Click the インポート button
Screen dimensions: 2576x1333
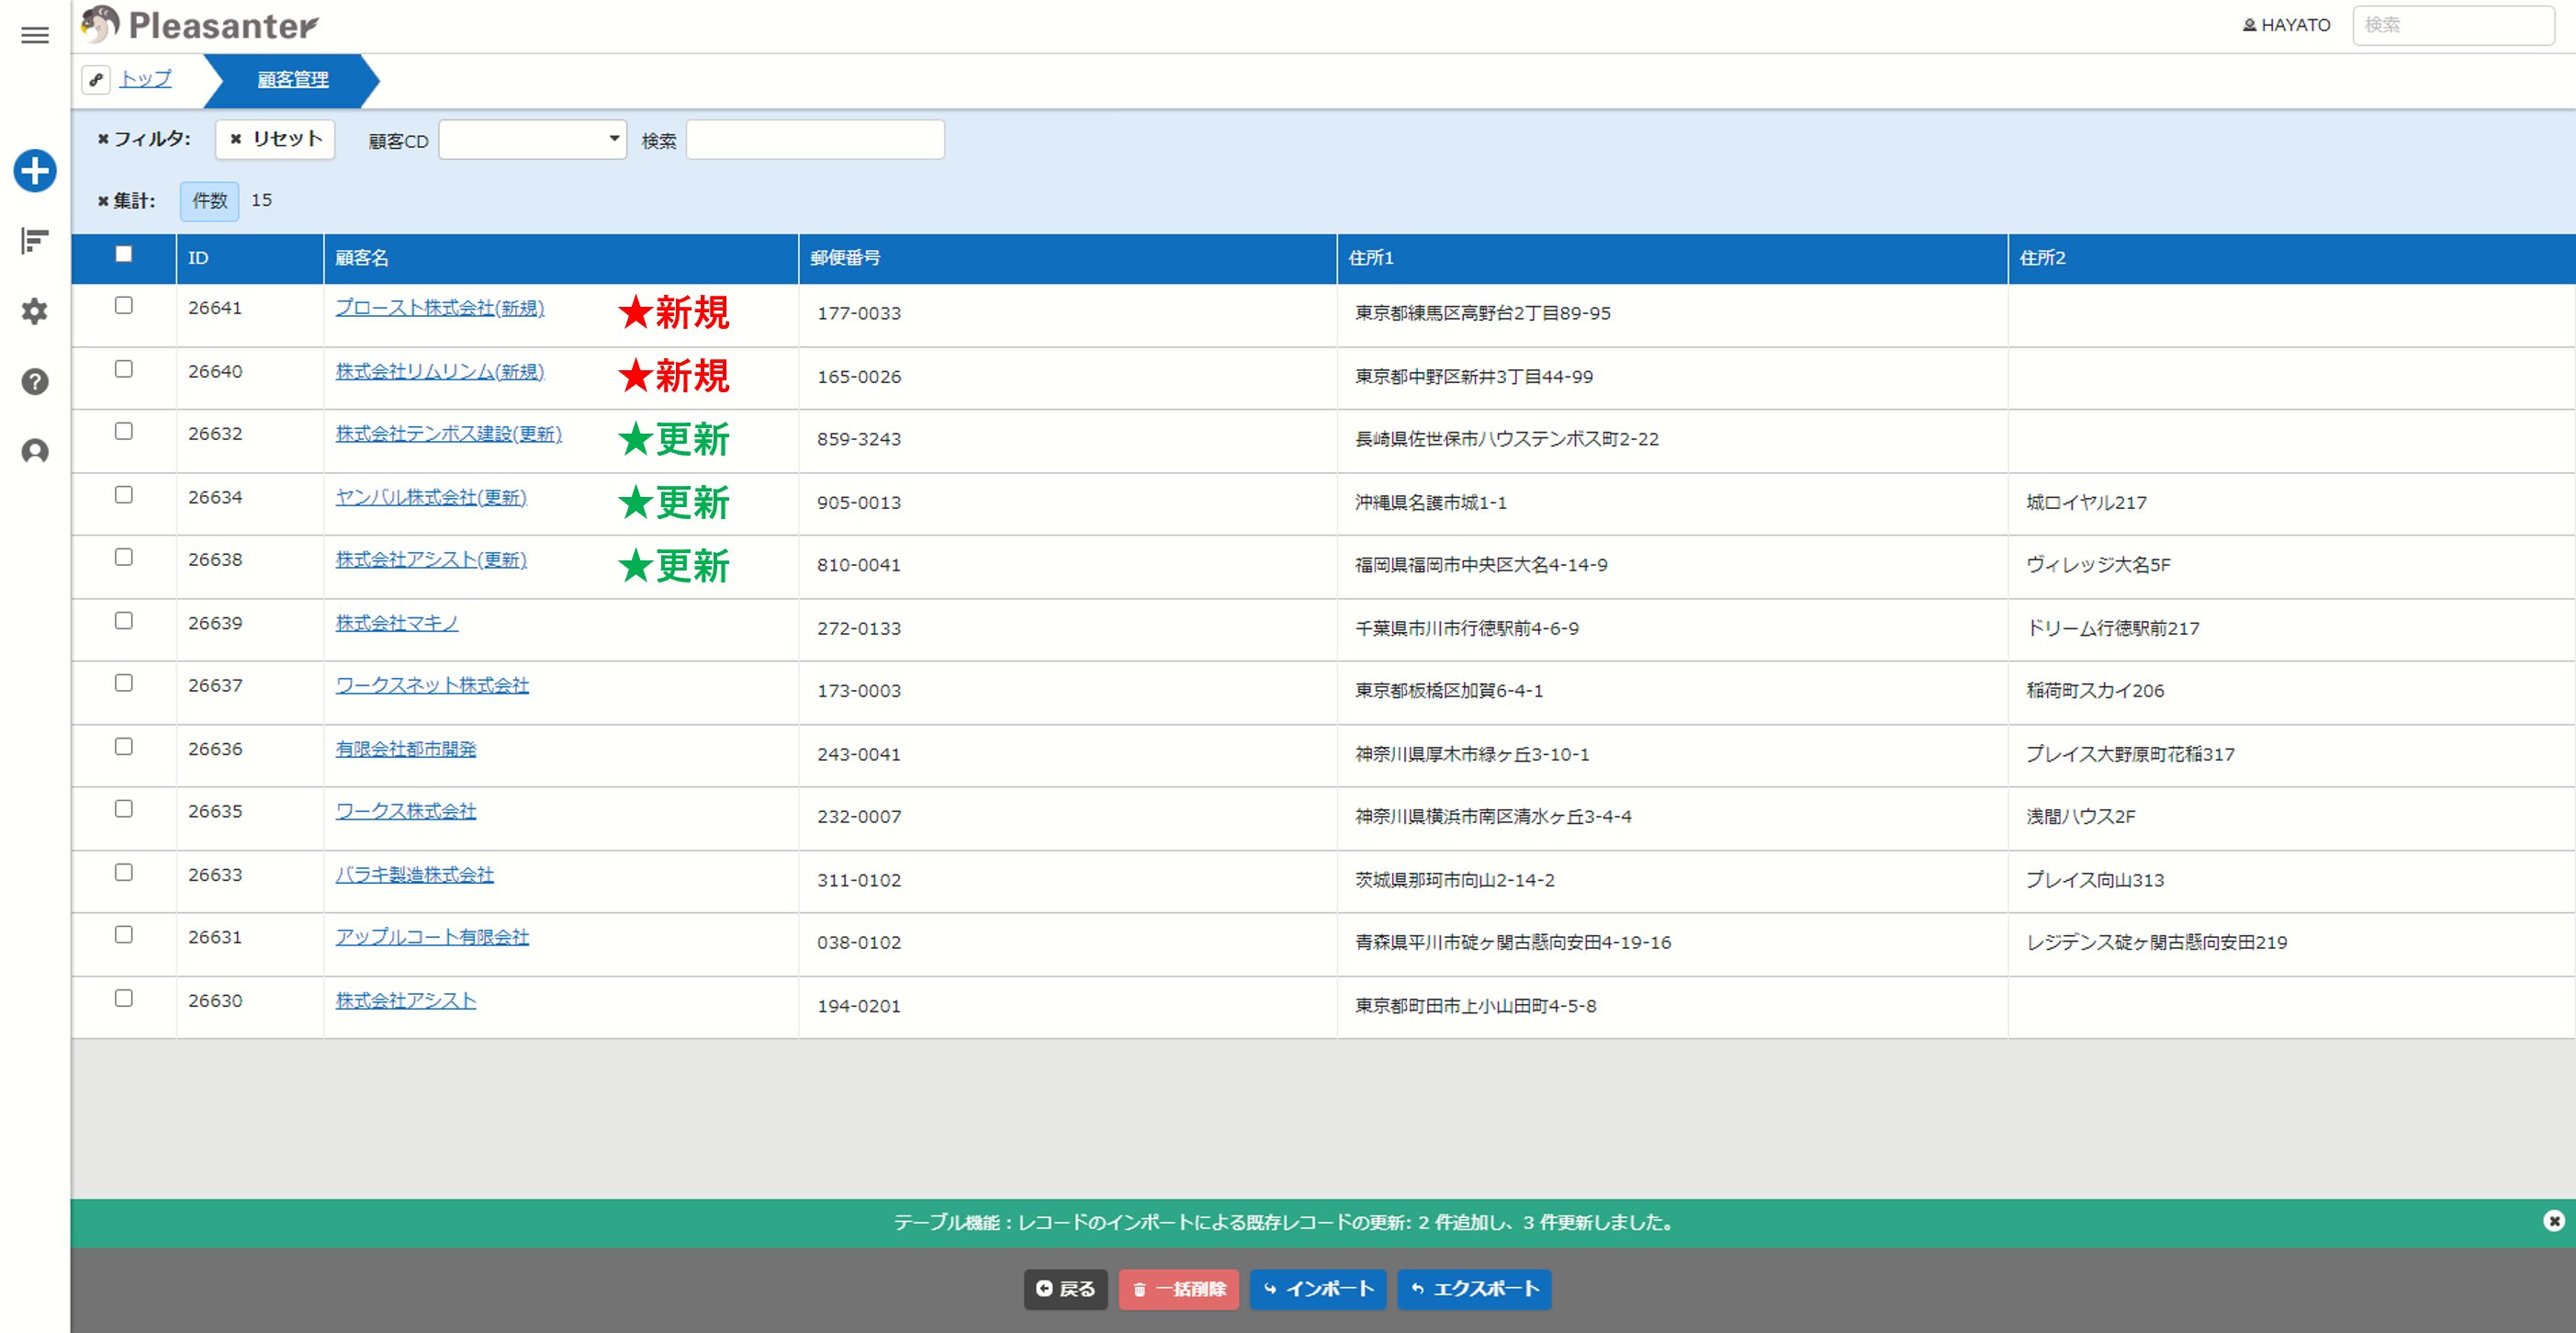tap(1318, 1288)
